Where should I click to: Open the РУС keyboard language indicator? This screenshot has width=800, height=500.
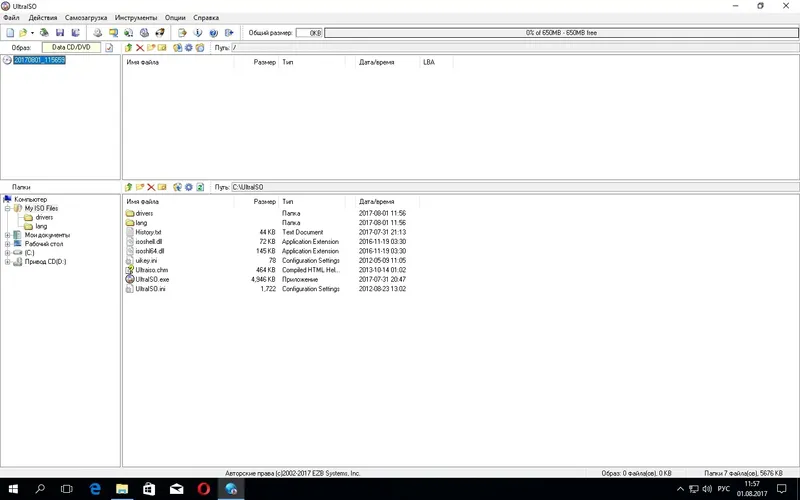723,489
